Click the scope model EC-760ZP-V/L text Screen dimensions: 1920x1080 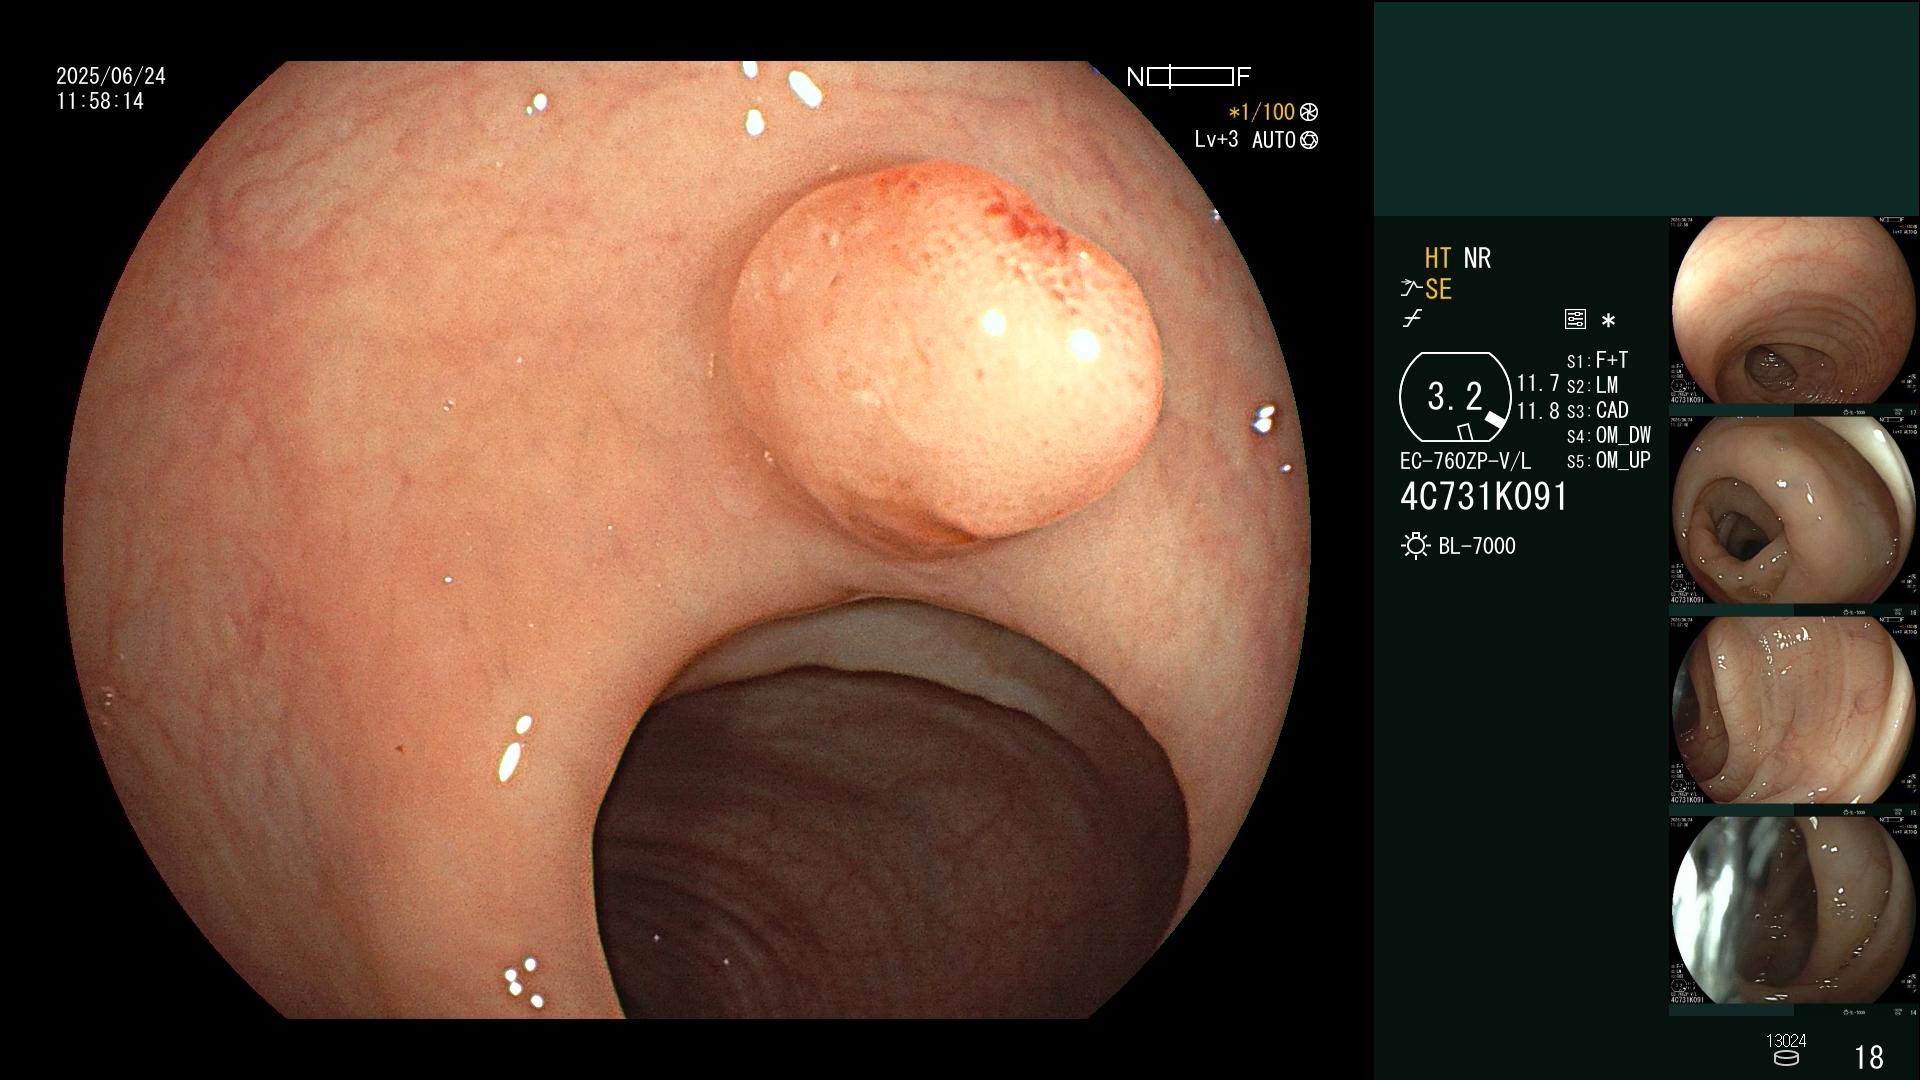click(x=1465, y=461)
